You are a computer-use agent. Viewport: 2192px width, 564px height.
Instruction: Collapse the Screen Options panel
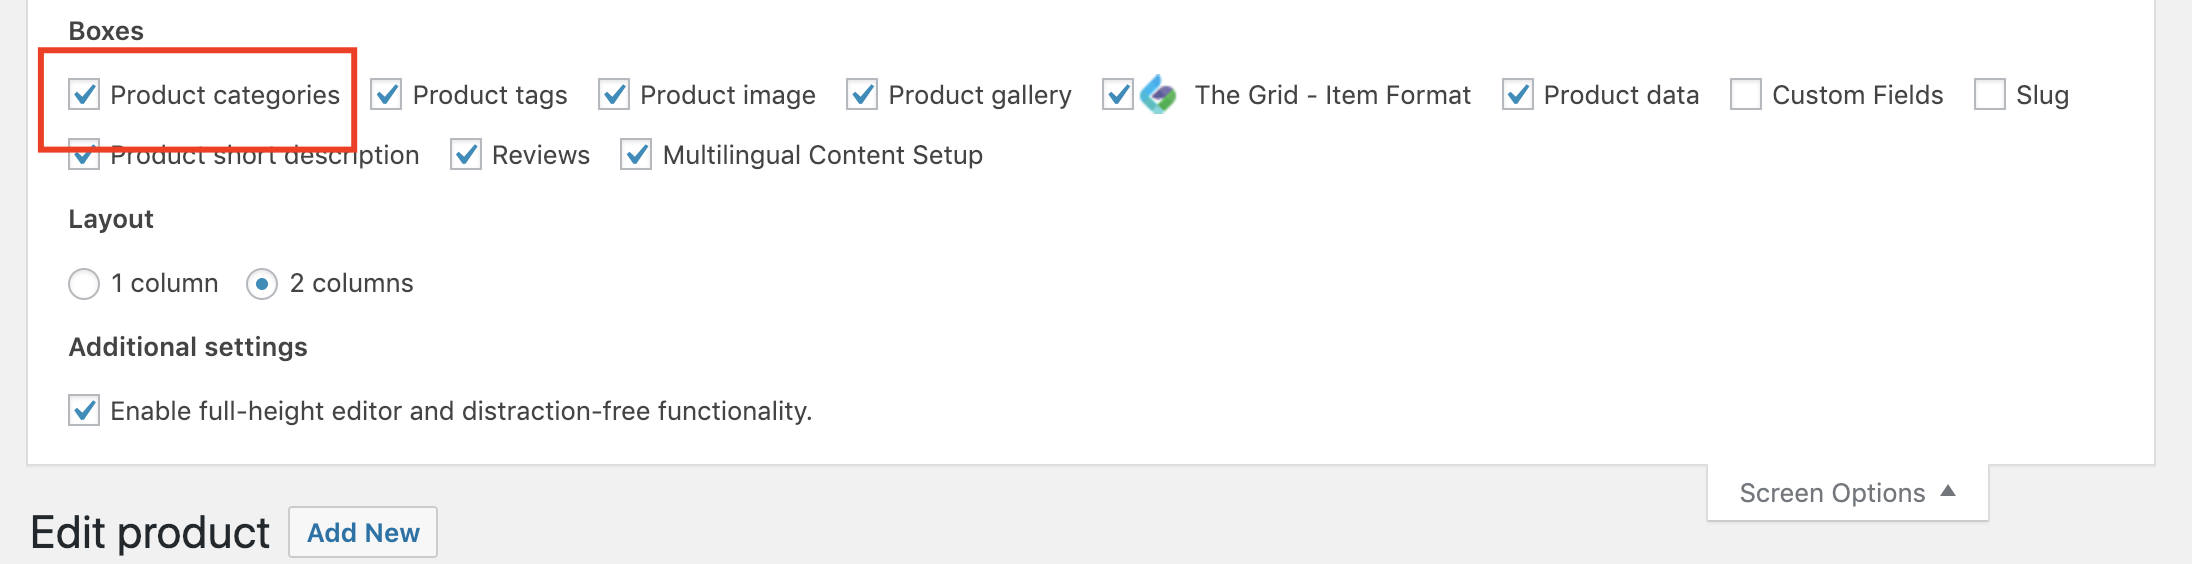pyautogui.click(x=1848, y=492)
